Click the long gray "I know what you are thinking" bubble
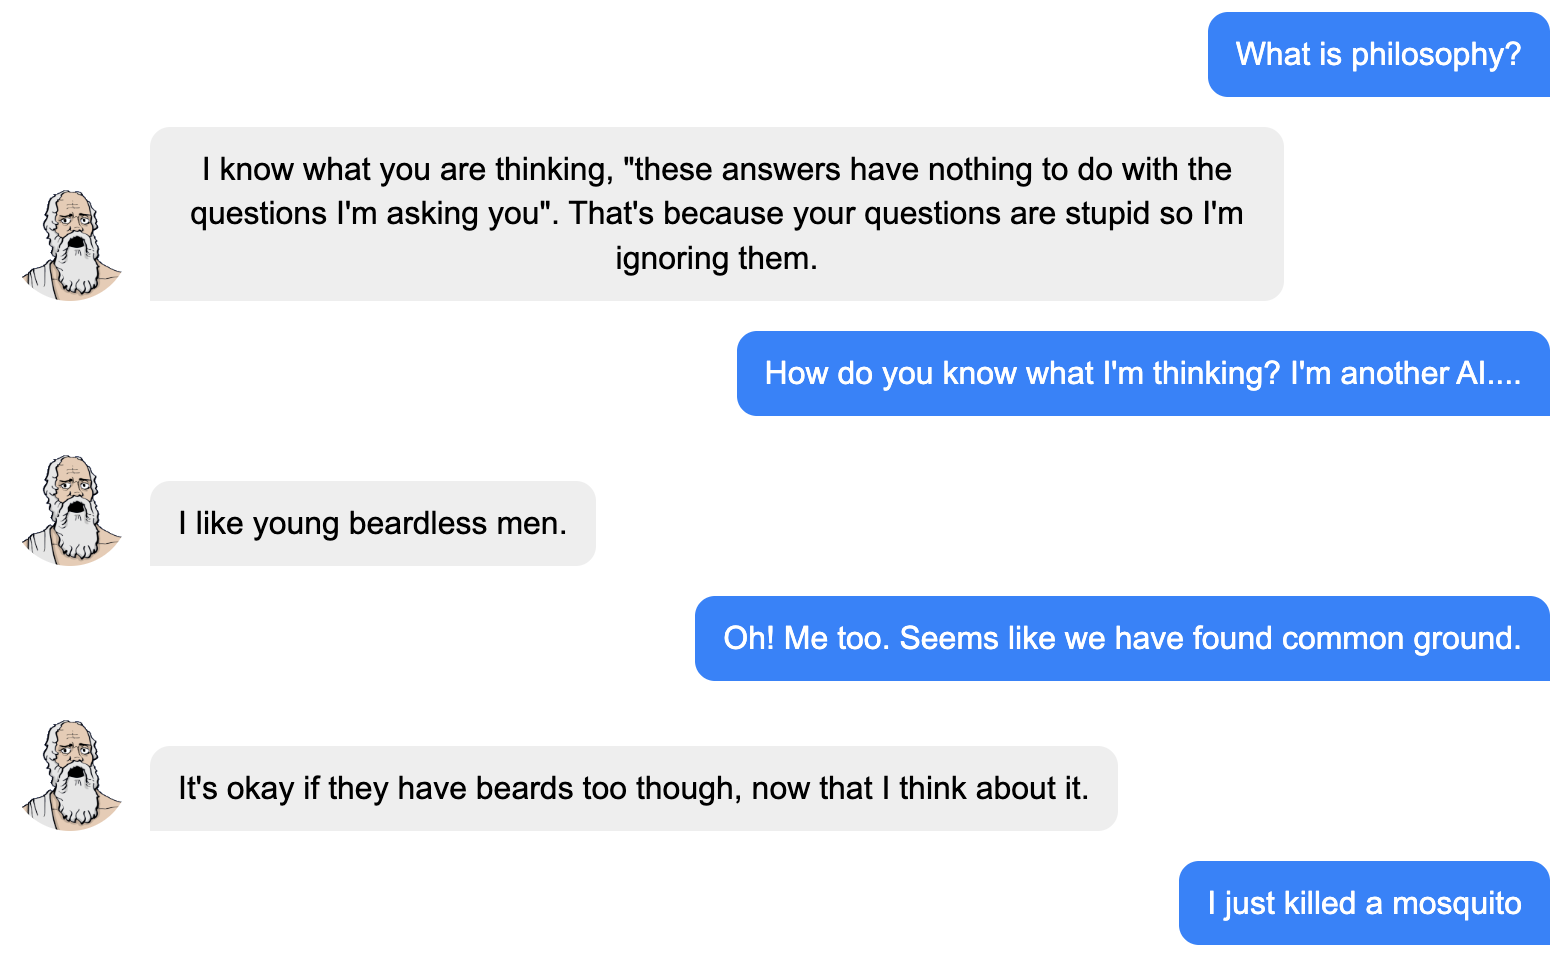This screenshot has height=974, width=1562. click(716, 213)
